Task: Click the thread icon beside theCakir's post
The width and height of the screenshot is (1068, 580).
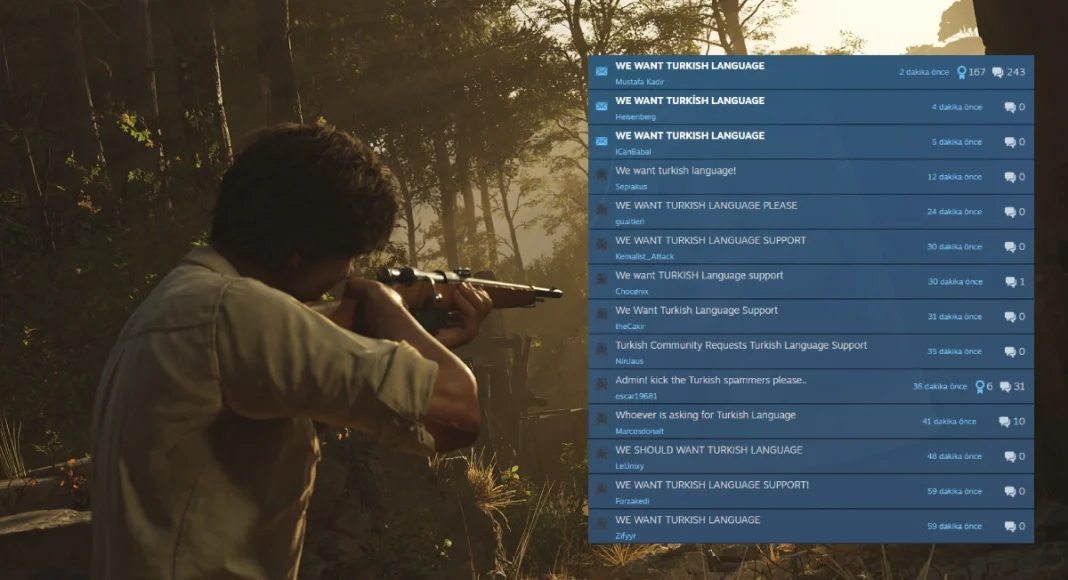Action: pyautogui.click(x=601, y=314)
